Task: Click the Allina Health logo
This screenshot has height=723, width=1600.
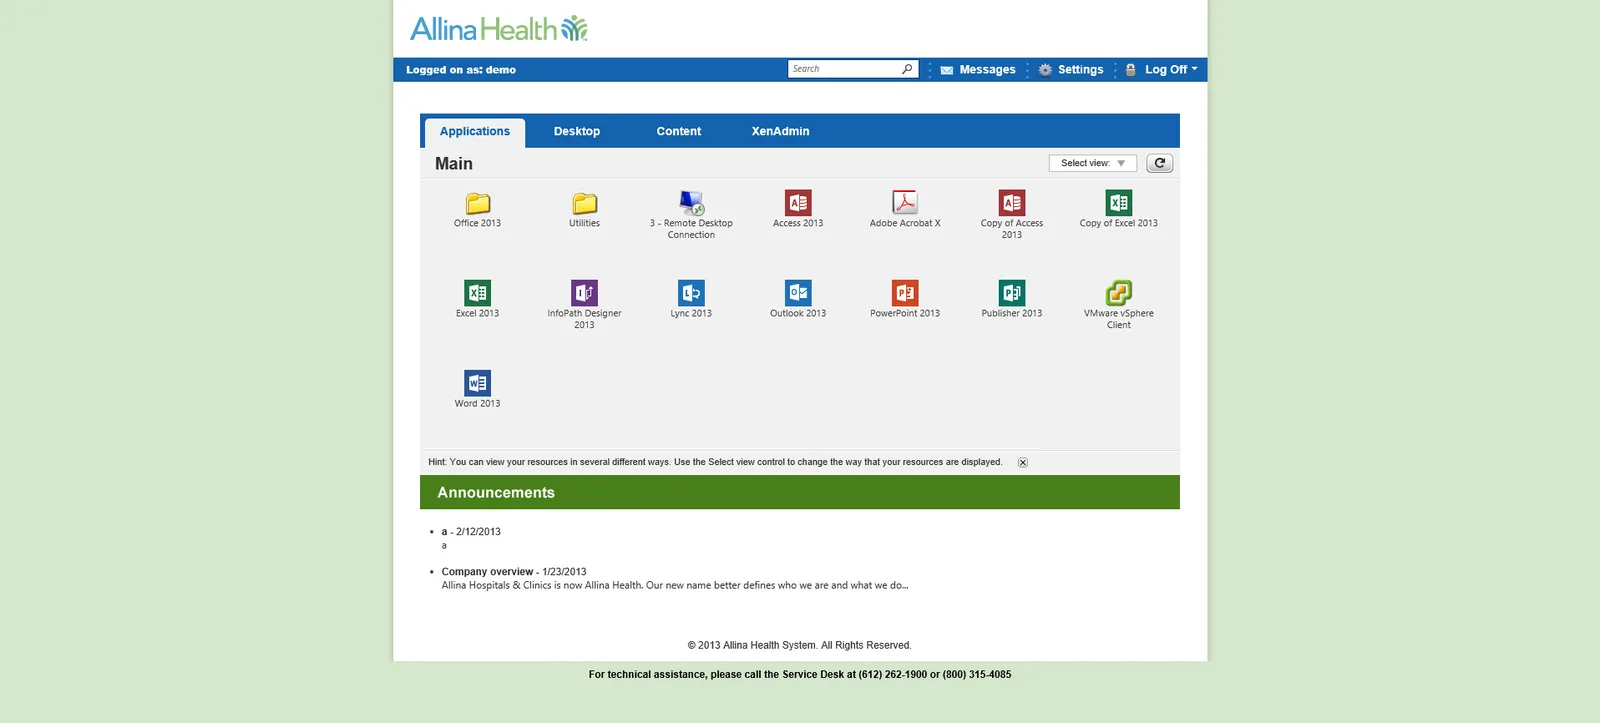Action: (499, 29)
